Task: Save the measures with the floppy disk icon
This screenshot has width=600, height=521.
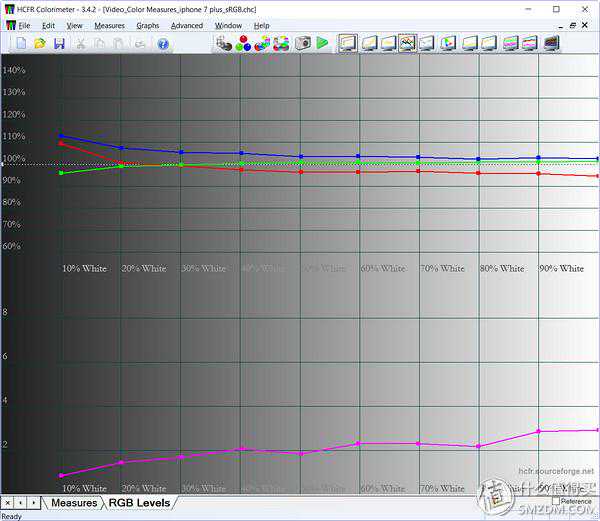Action: [59, 44]
